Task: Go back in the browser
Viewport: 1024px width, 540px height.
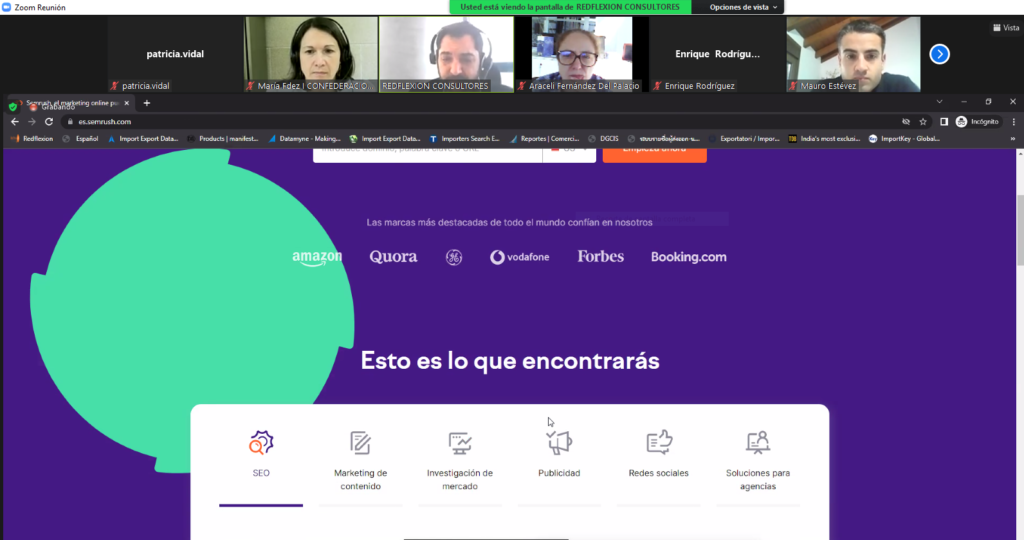Action: pos(14,121)
